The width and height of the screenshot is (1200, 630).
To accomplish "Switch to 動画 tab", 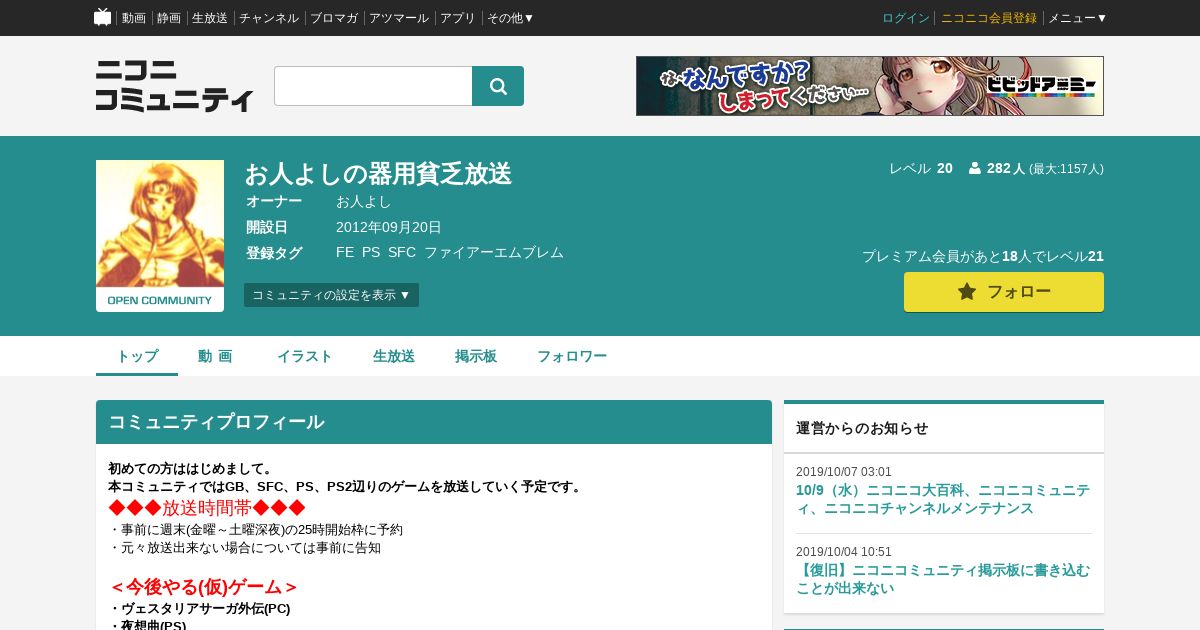I will click(x=215, y=356).
